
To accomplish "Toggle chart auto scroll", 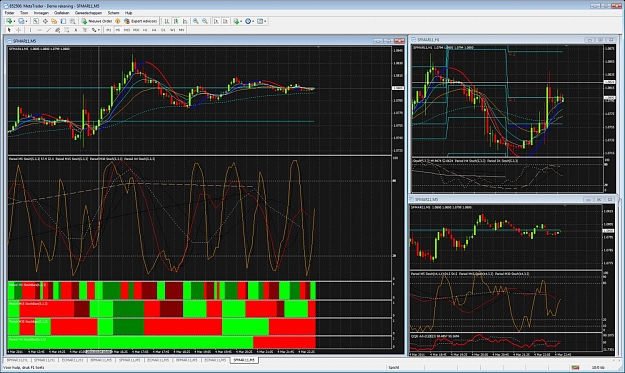I will coord(216,21).
